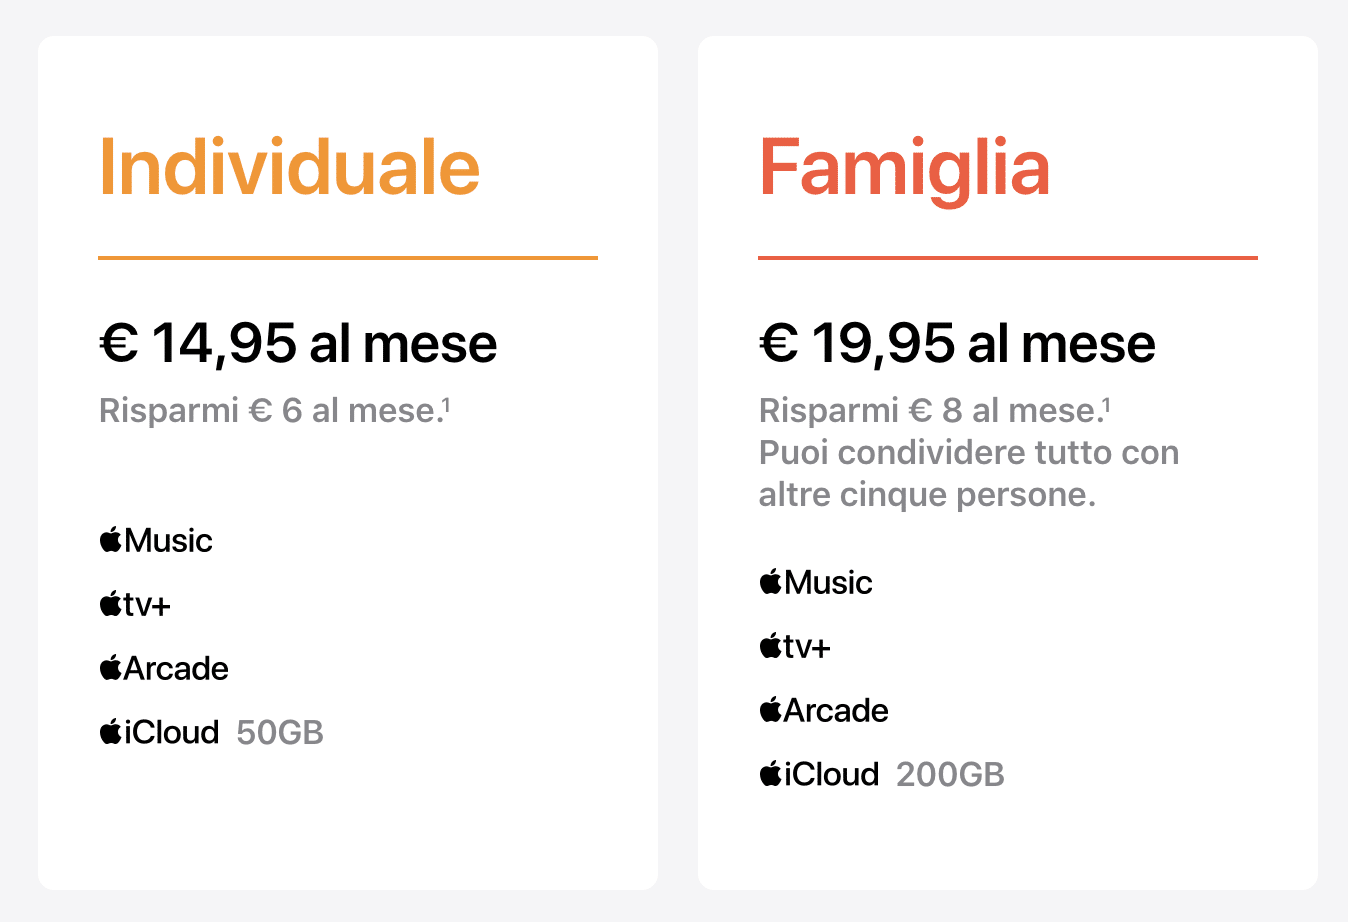This screenshot has height=922, width=1348.
Task: Click the € 19,95 al mese price
Action: pyautogui.click(x=957, y=344)
